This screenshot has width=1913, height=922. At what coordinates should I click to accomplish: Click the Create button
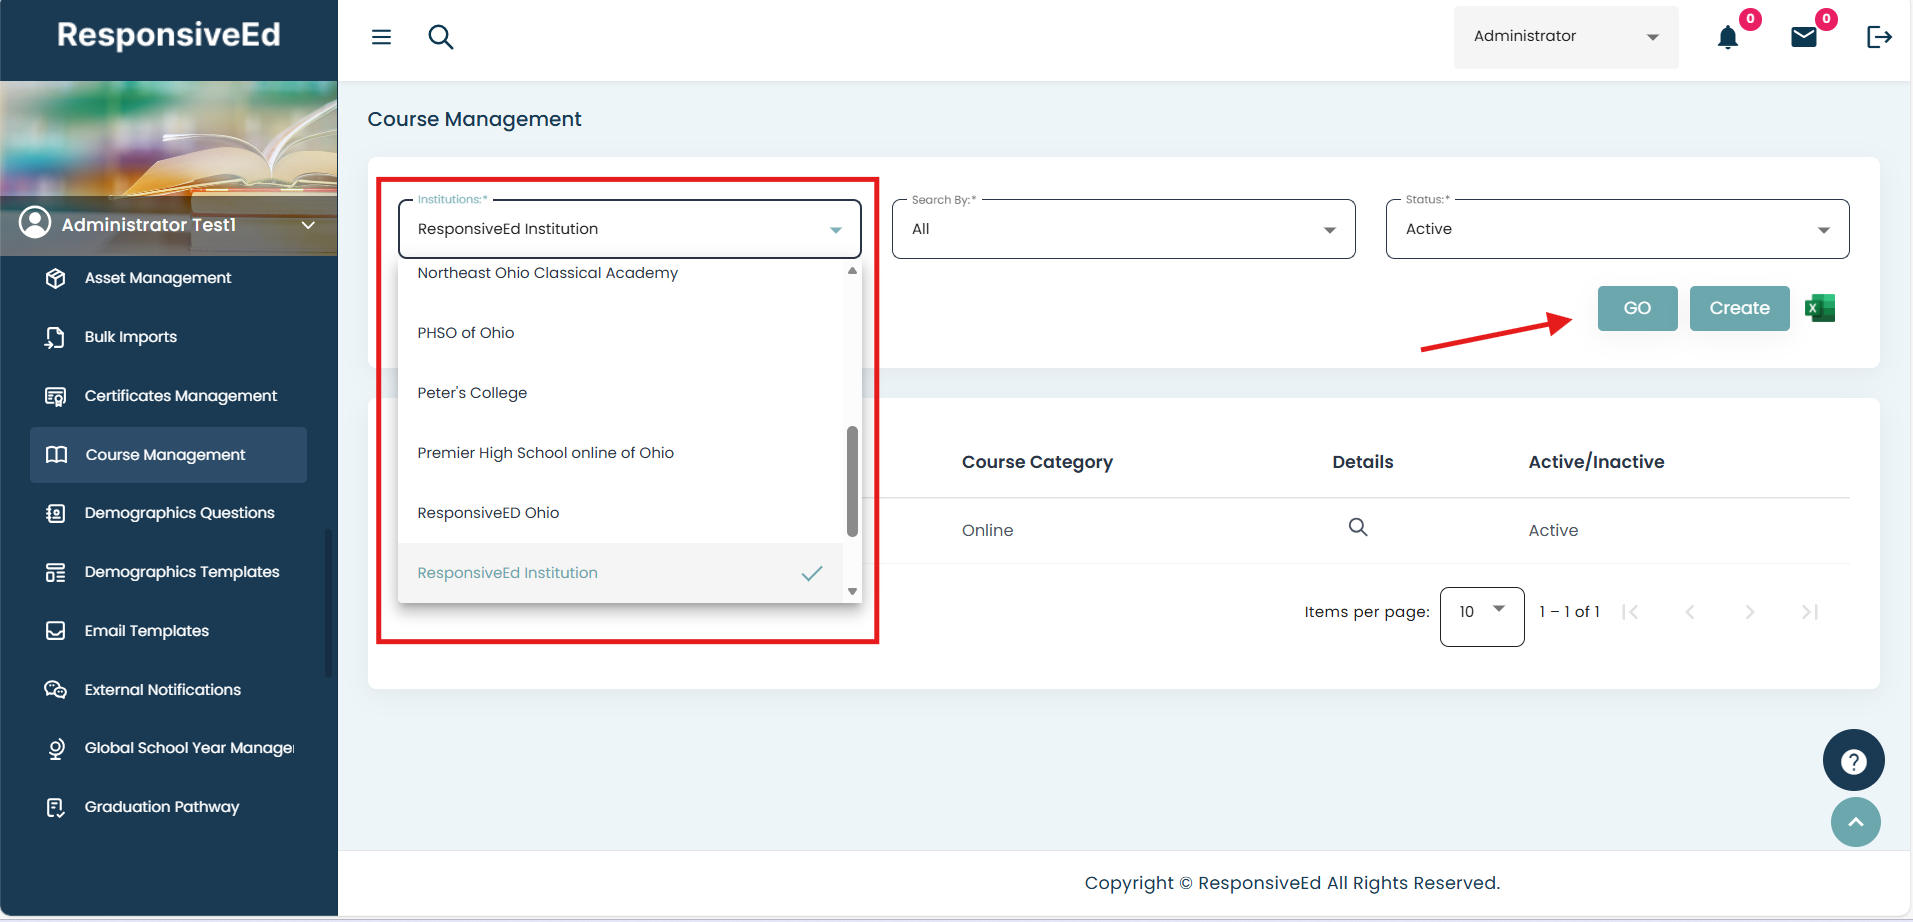click(1739, 308)
